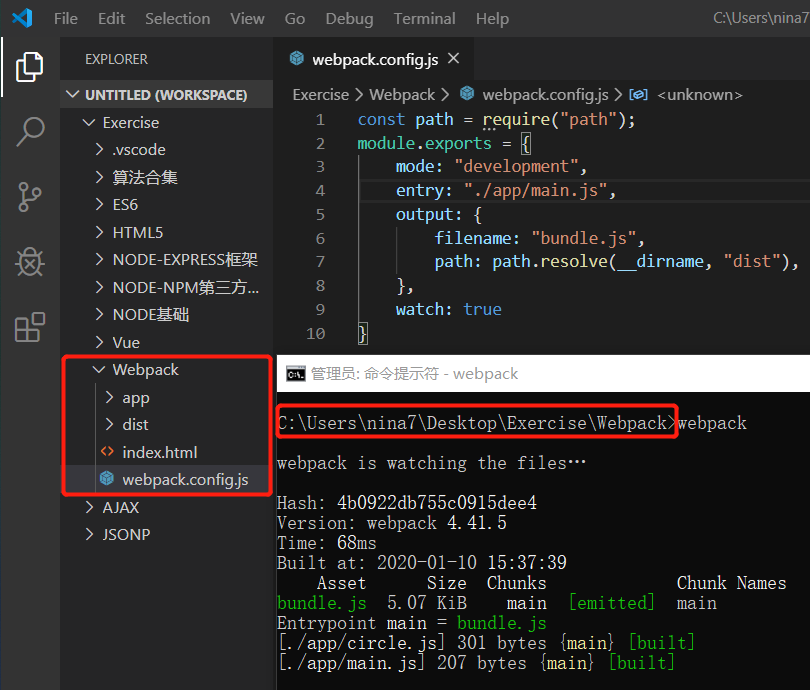Click the webpack.config.js breadcrumb text
The width and height of the screenshot is (810, 690).
coord(545,95)
